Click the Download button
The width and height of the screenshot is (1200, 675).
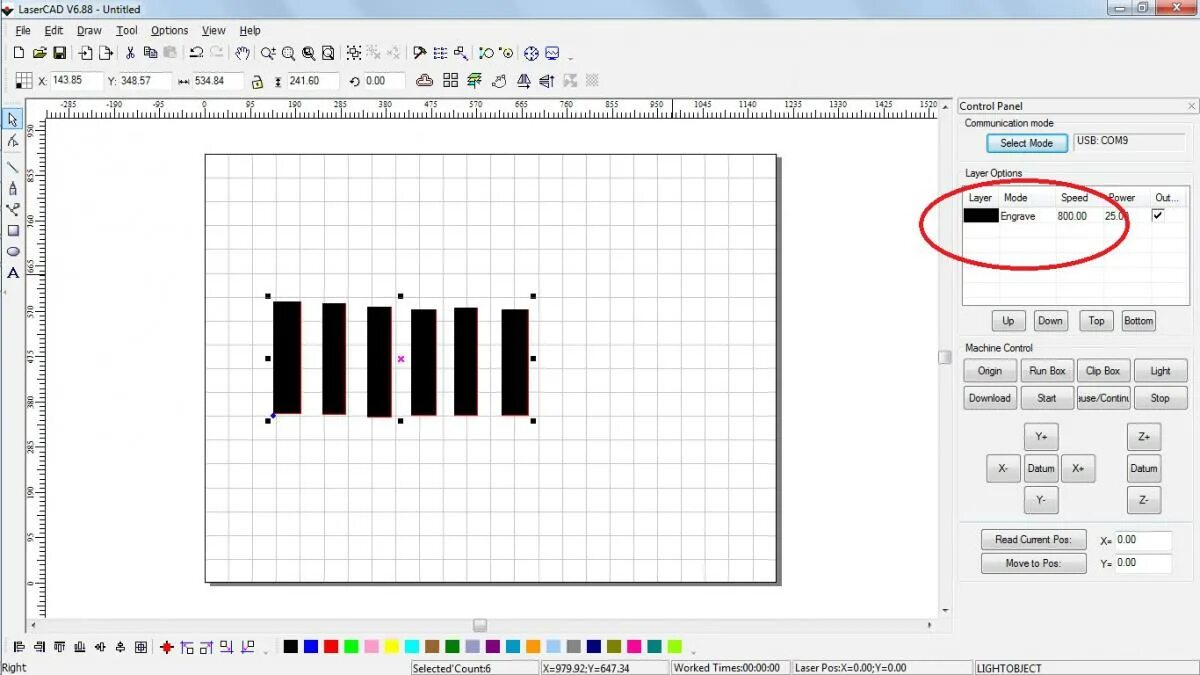tap(990, 398)
